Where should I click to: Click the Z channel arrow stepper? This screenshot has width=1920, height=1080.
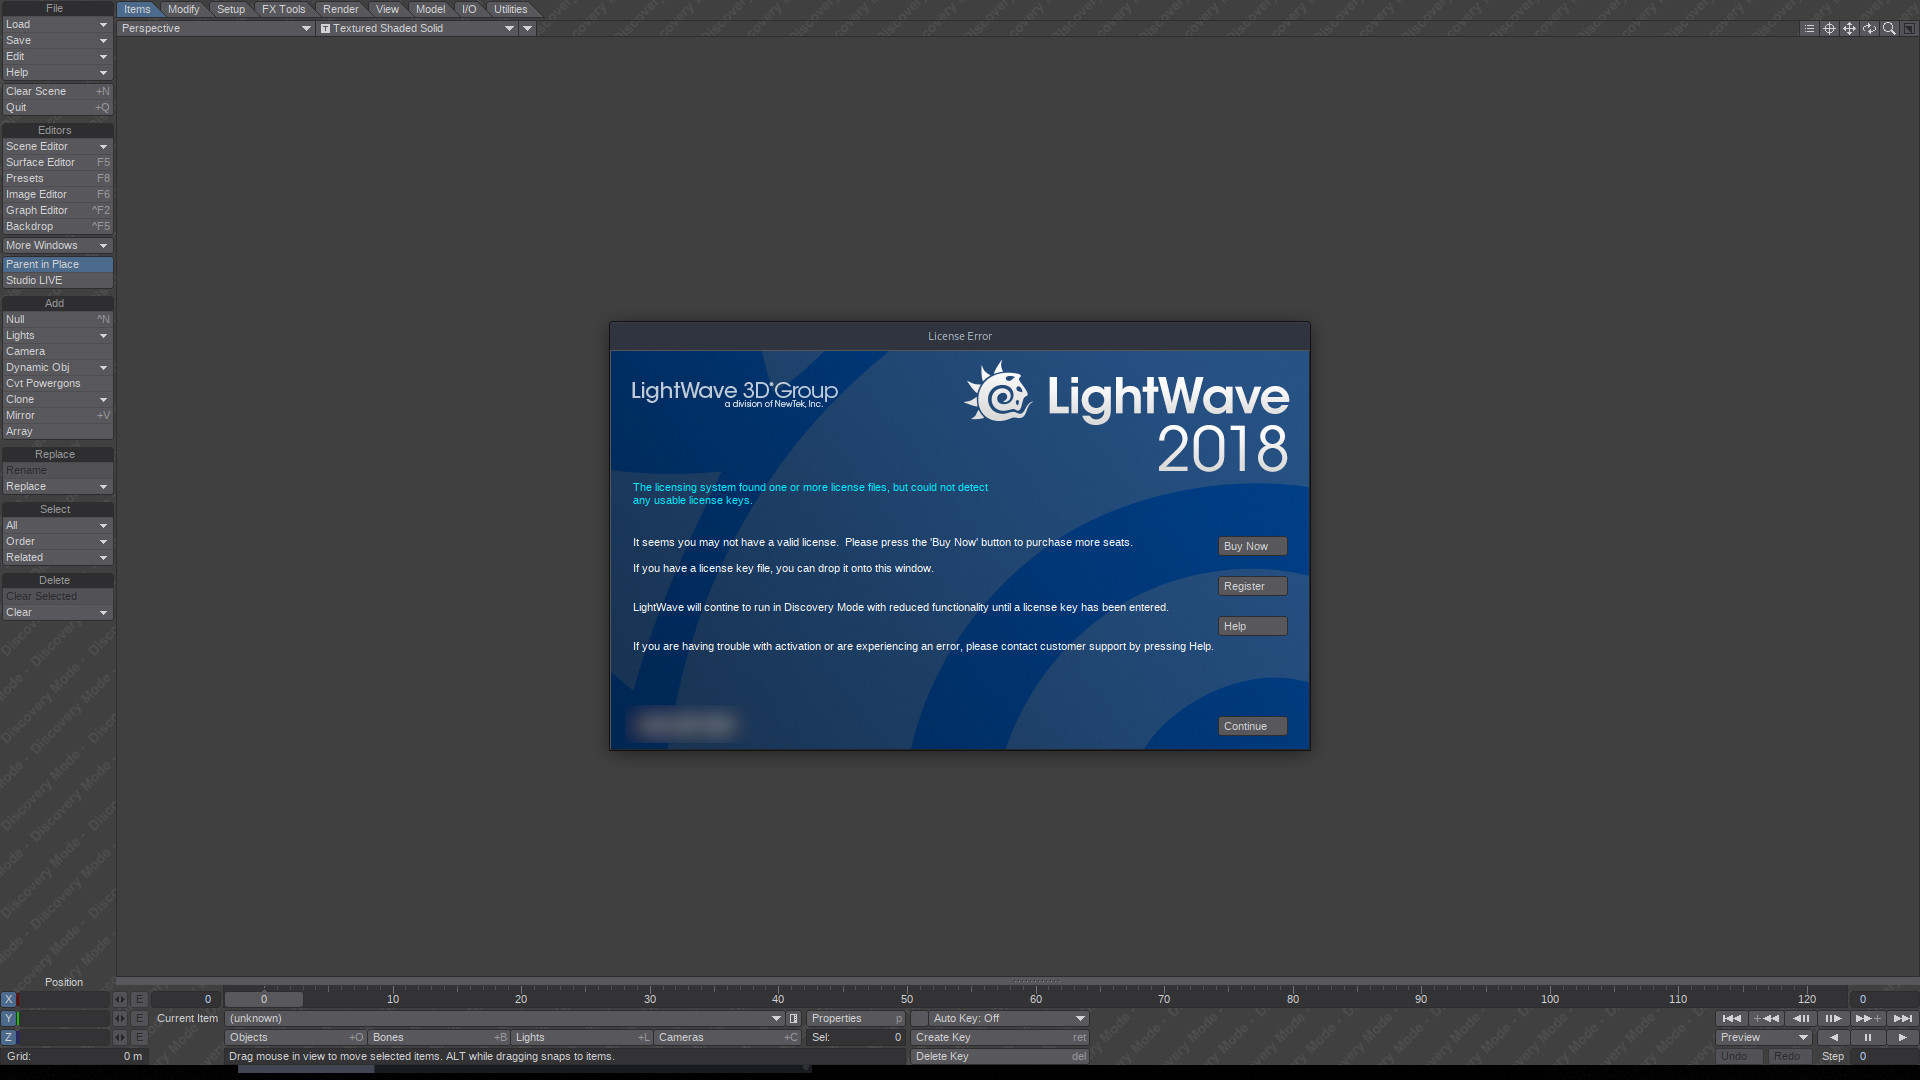tap(120, 1037)
